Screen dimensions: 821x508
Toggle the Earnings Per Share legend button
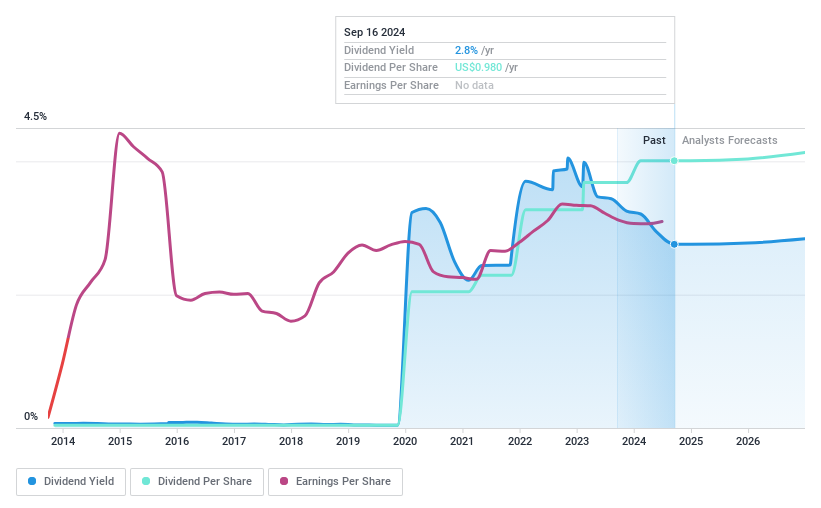335,481
